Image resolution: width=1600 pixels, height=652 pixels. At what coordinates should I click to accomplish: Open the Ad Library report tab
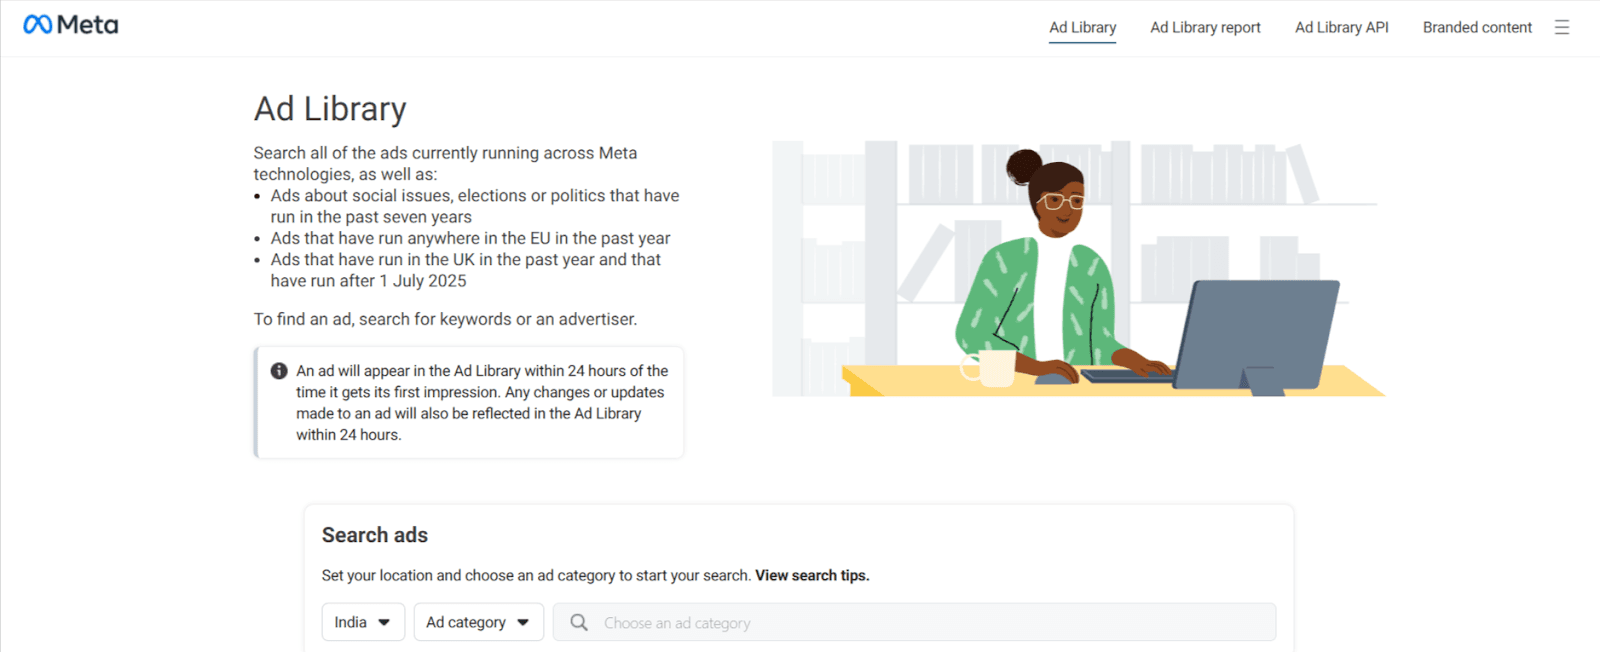[x=1205, y=27]
